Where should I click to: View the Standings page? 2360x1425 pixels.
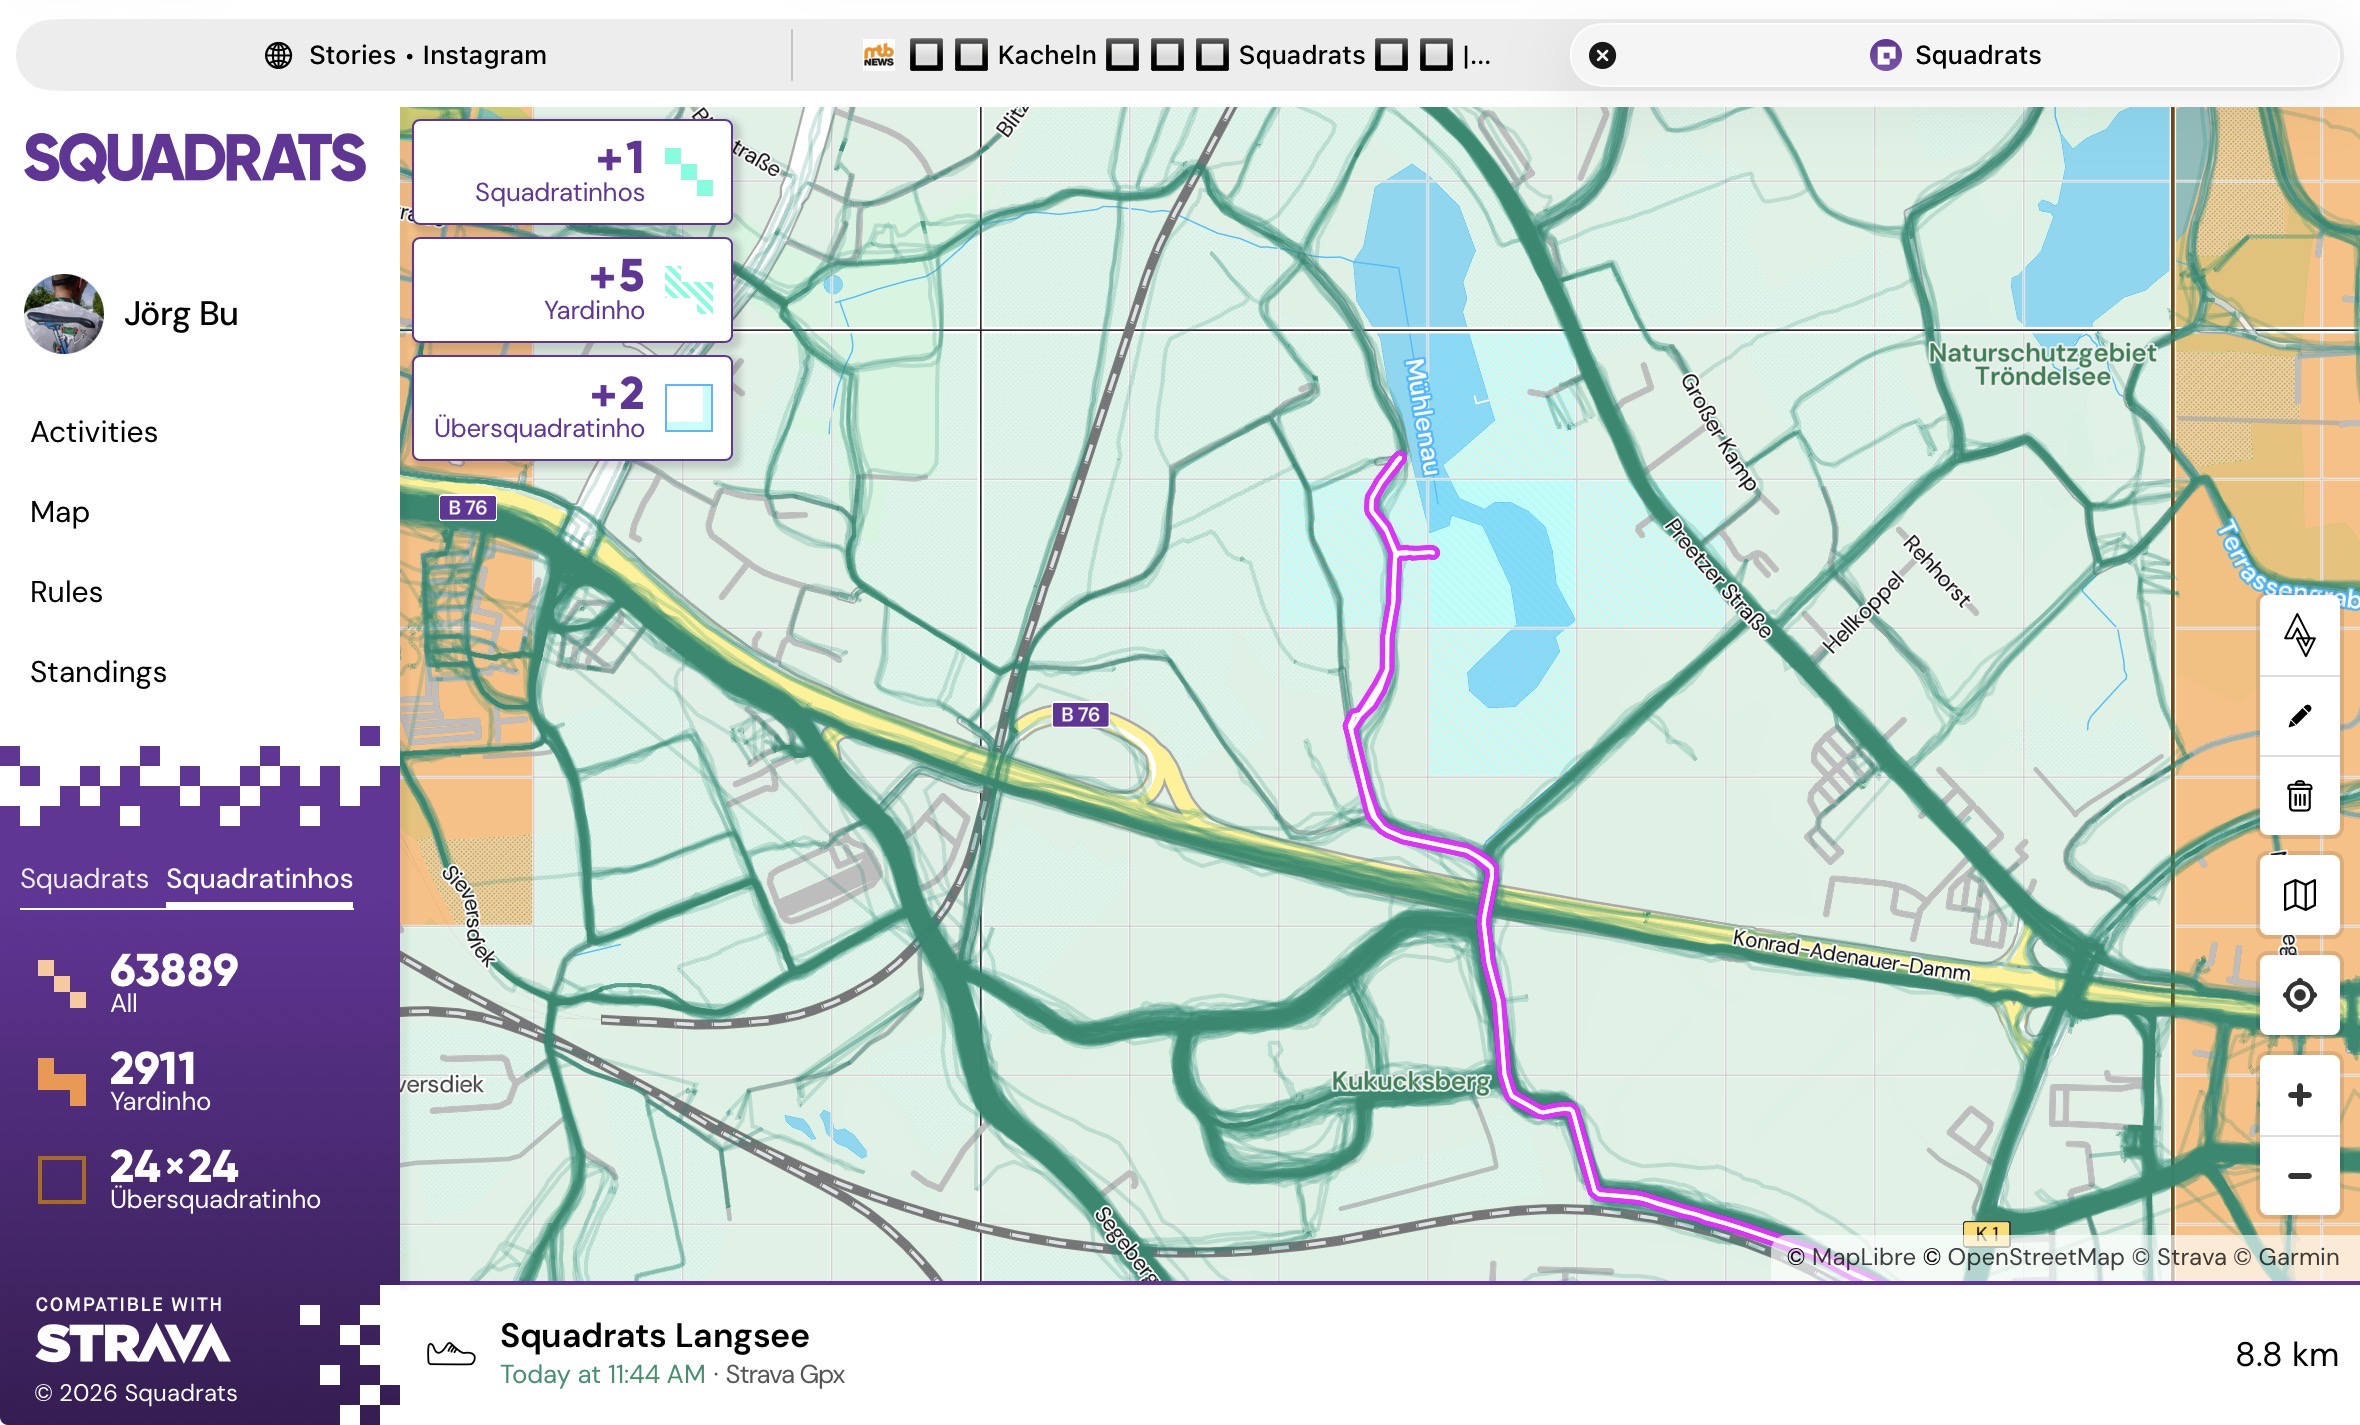(x=98, y=672)
